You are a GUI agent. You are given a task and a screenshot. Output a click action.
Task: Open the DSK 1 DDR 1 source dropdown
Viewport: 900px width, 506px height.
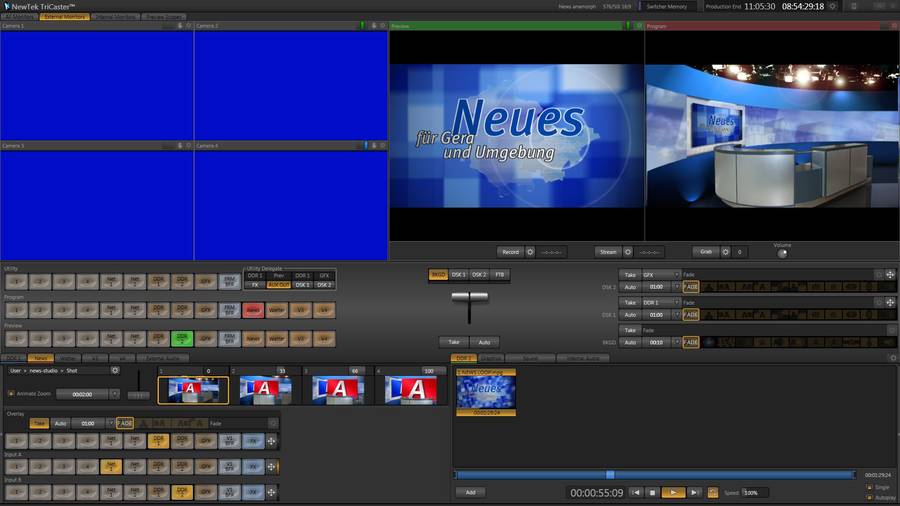click(x=676, y=301)
